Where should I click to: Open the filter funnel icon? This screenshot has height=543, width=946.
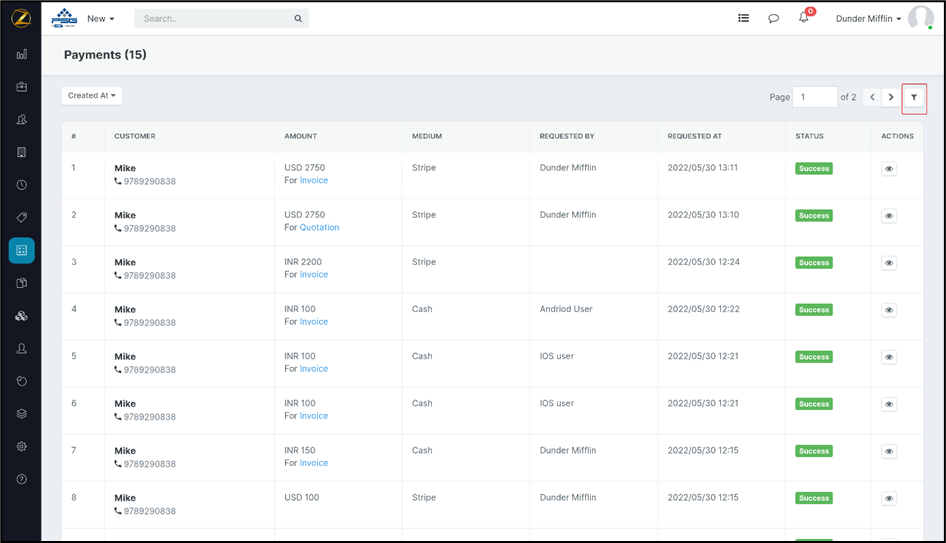(914, 97)
